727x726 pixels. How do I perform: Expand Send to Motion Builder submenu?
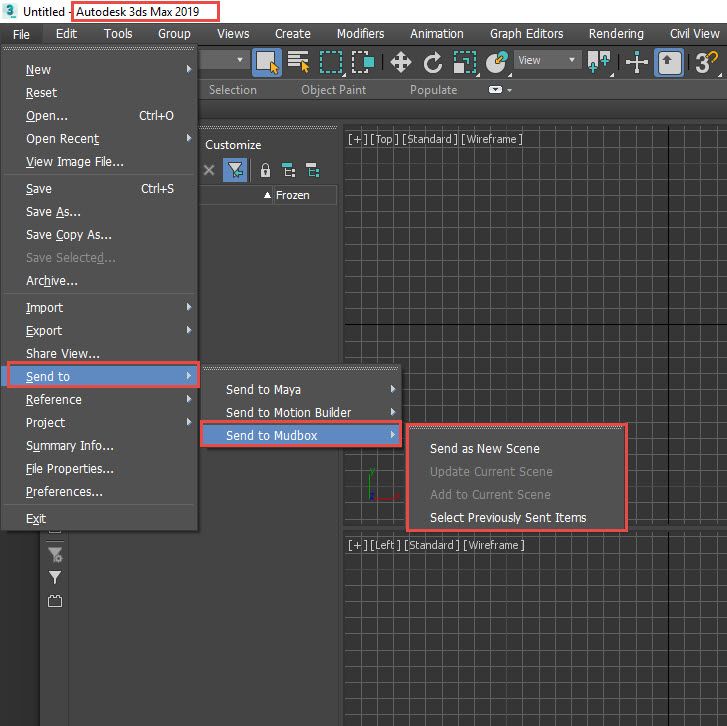click(301, 413)
